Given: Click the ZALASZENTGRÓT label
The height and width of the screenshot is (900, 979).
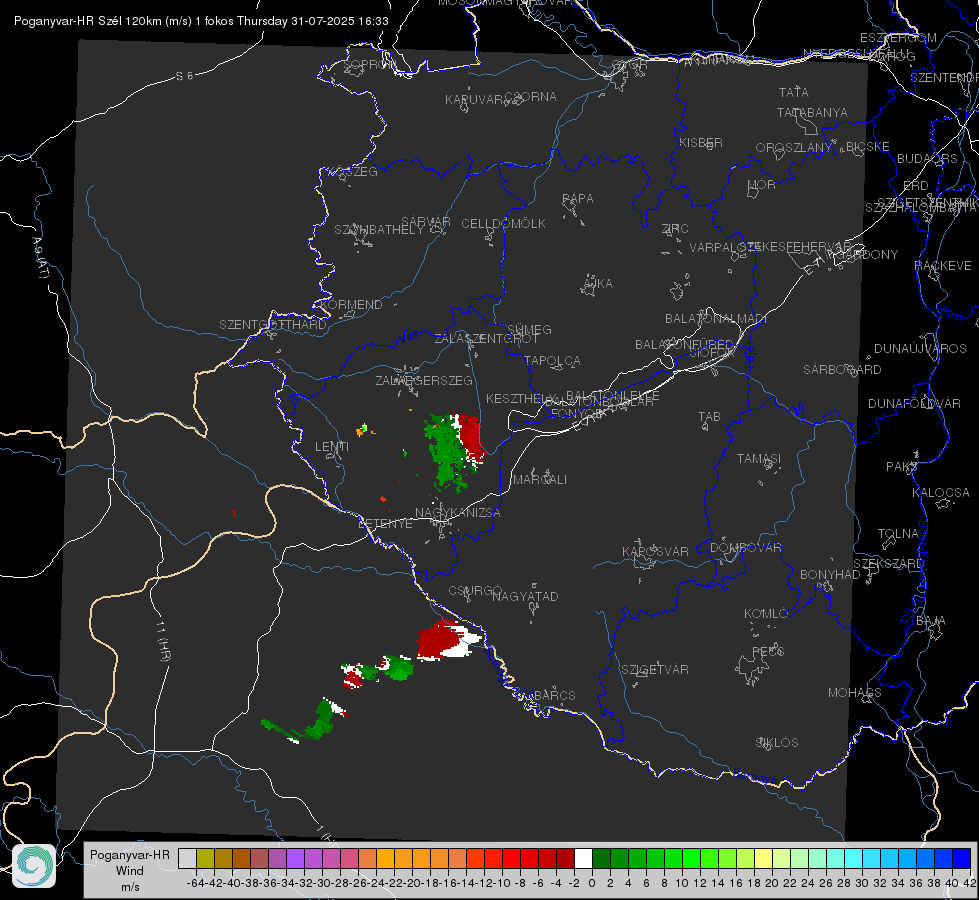Looking at the screenshot, I should [486, 339].
